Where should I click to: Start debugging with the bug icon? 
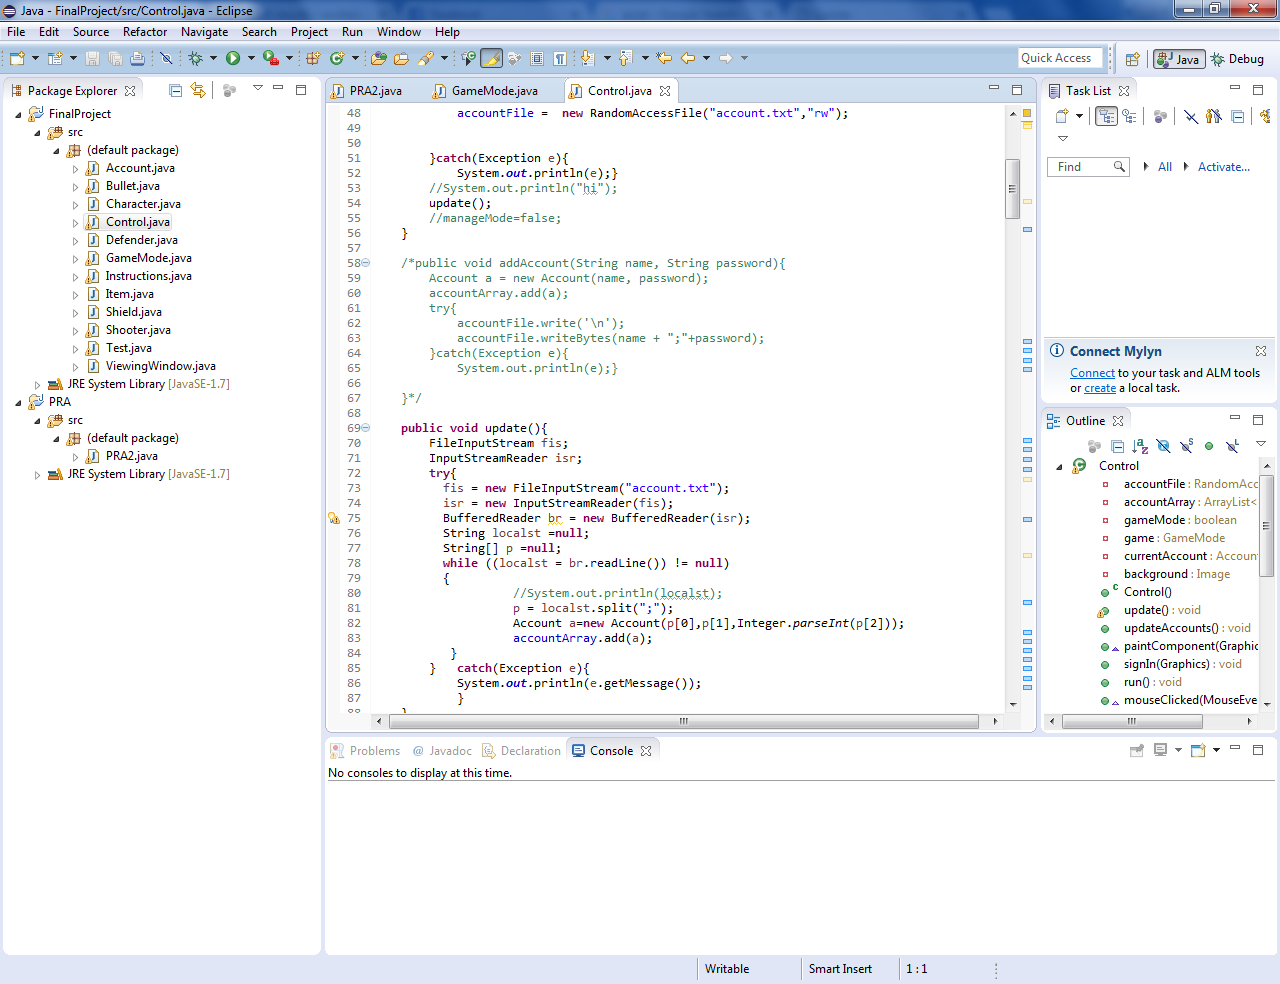(196, 59)
